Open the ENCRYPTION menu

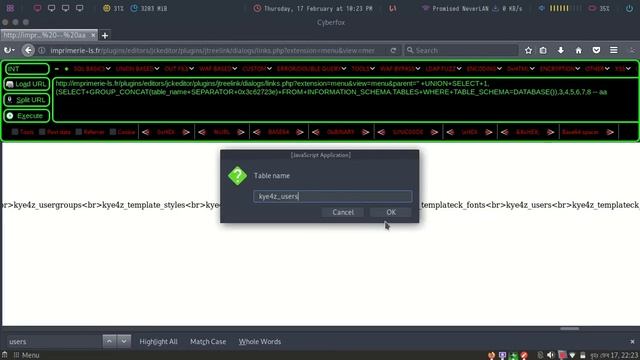[x=560, y=69]
